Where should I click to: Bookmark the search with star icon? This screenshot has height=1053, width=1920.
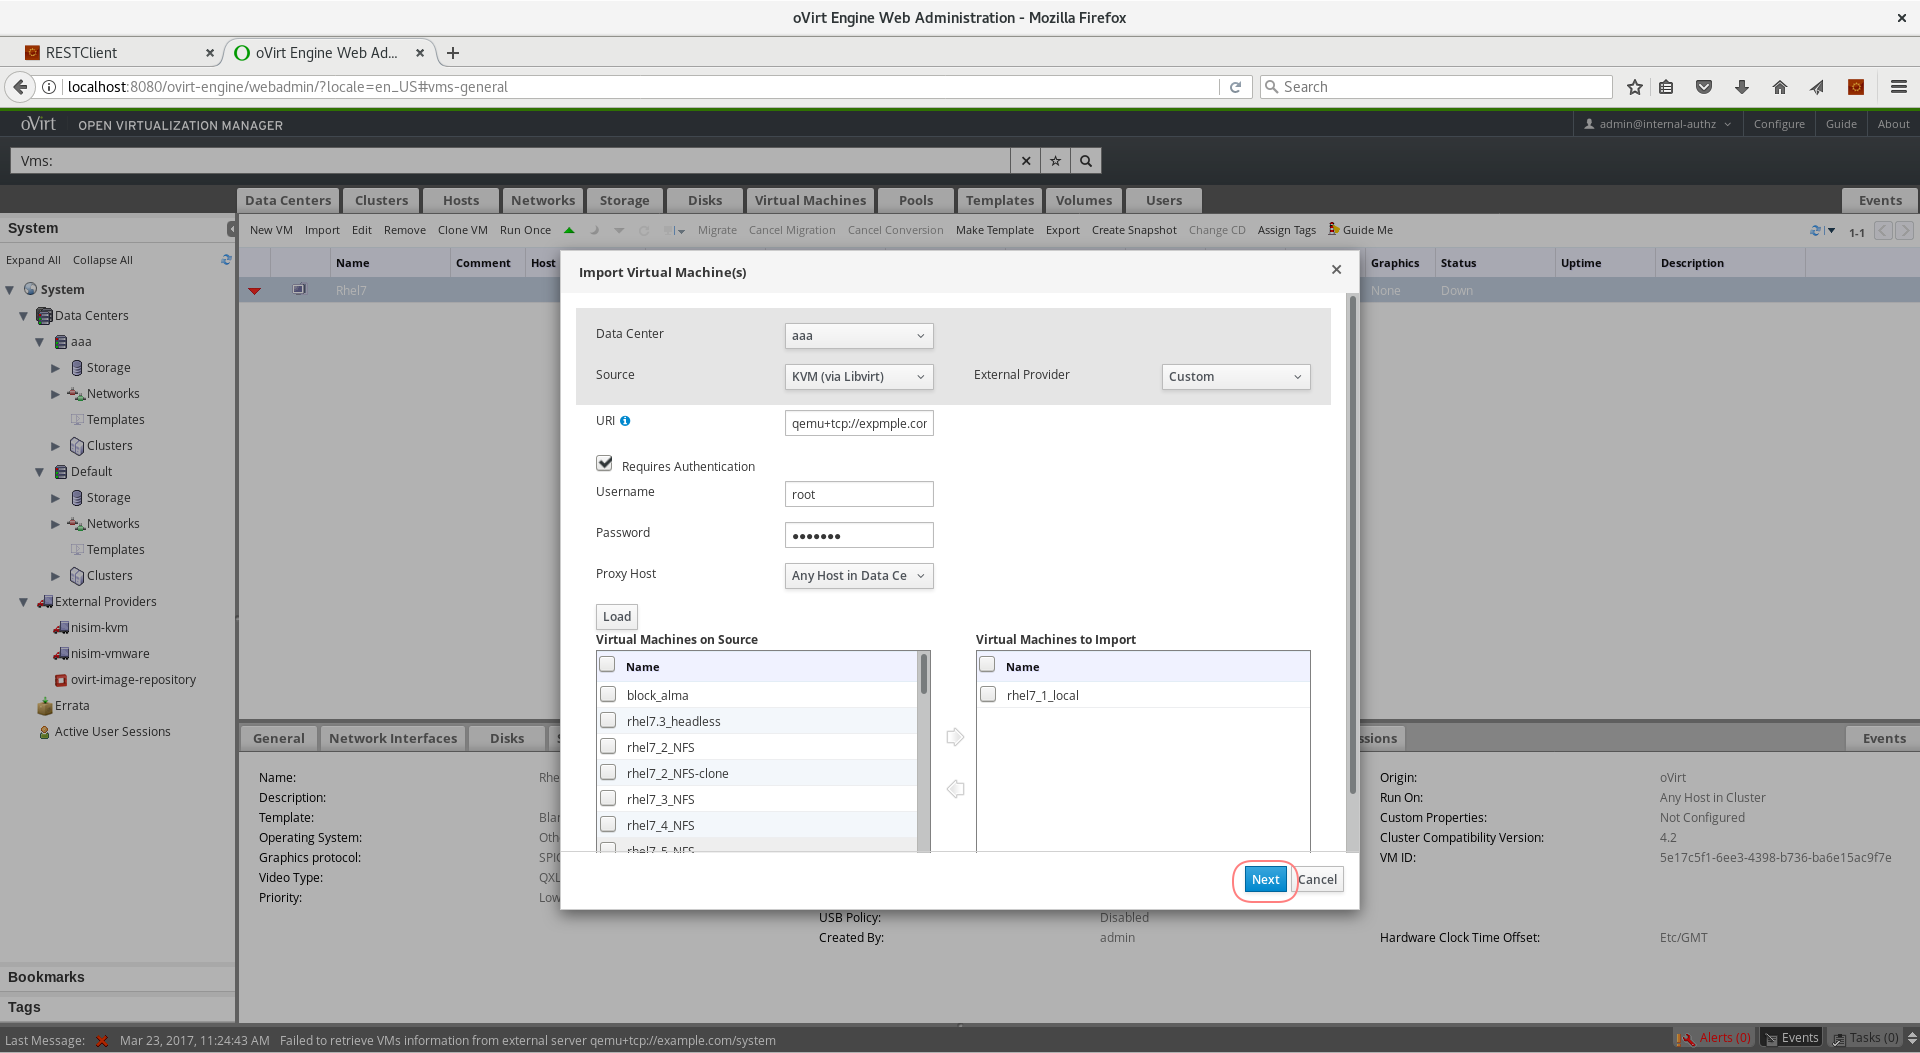point(1055,161)
